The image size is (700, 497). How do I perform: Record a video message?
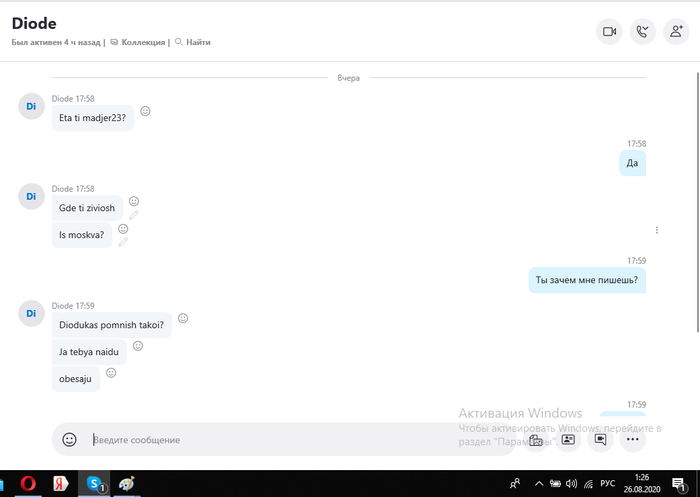[x=600, y=440]
